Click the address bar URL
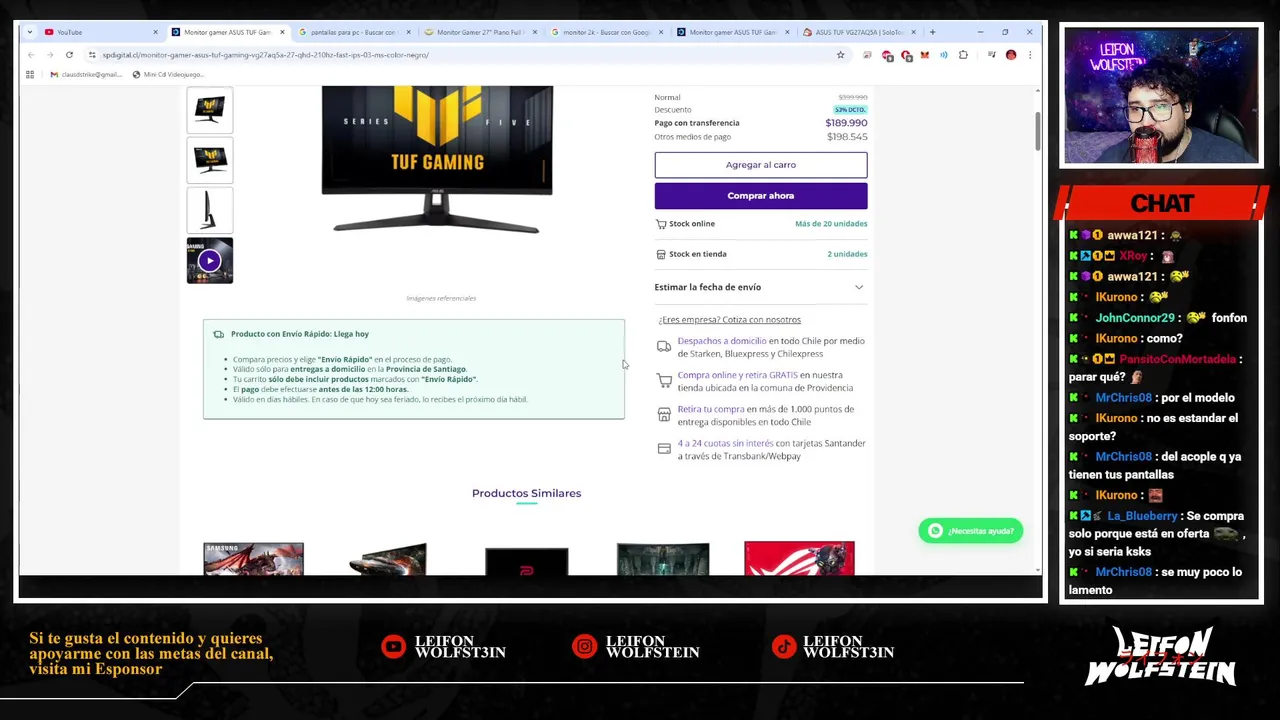Viewport: 1280px width, 720px height. click(x=265, y=55)
